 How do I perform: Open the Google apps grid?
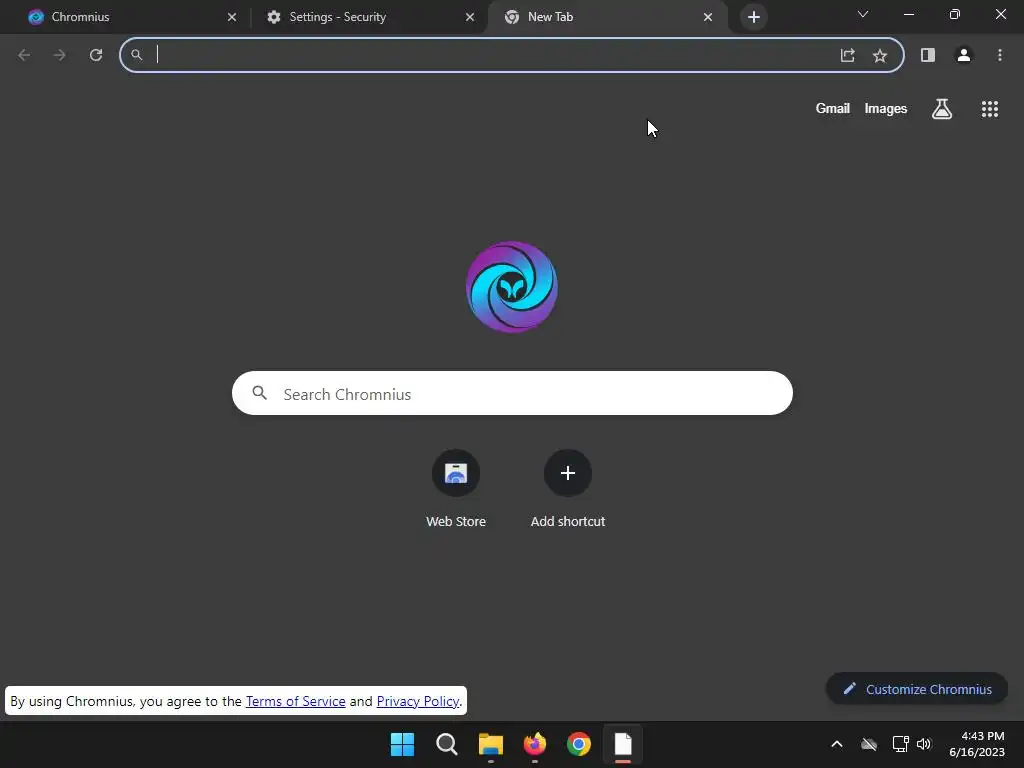pyautogui.click(x=990, y=109)
